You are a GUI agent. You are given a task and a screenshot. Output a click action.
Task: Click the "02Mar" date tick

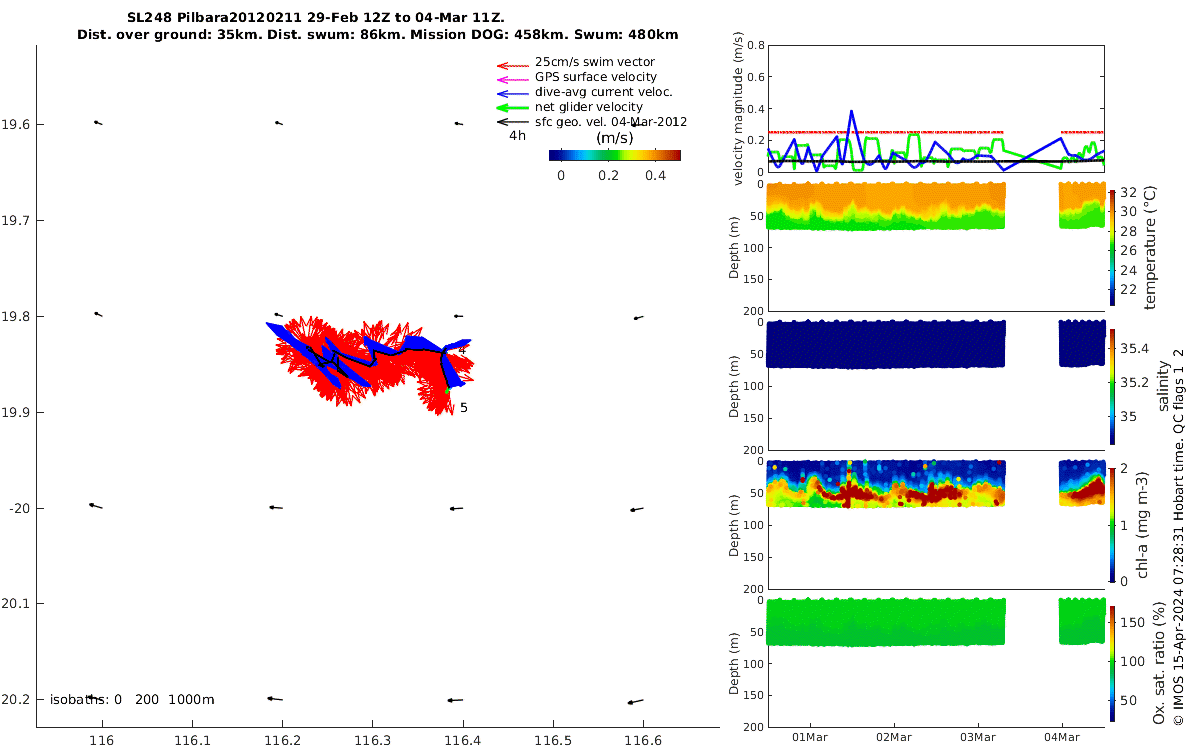click(894, 737)
